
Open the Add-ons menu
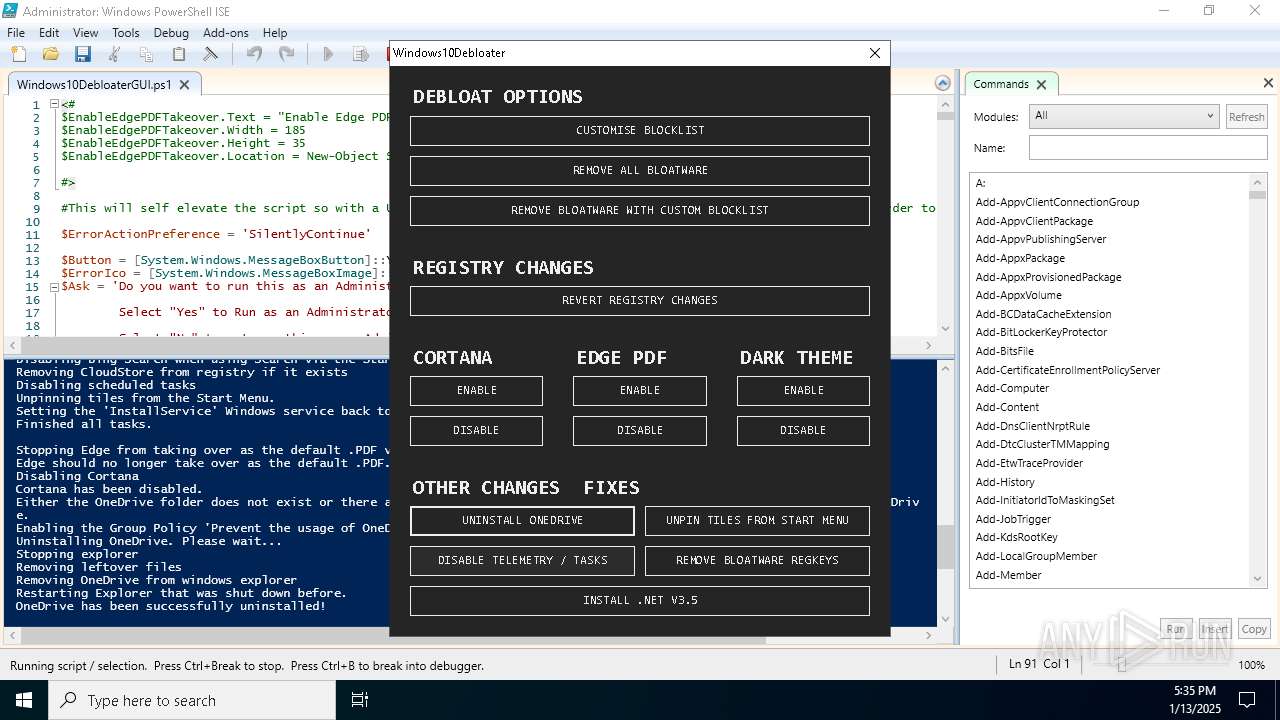click(225, 33)
